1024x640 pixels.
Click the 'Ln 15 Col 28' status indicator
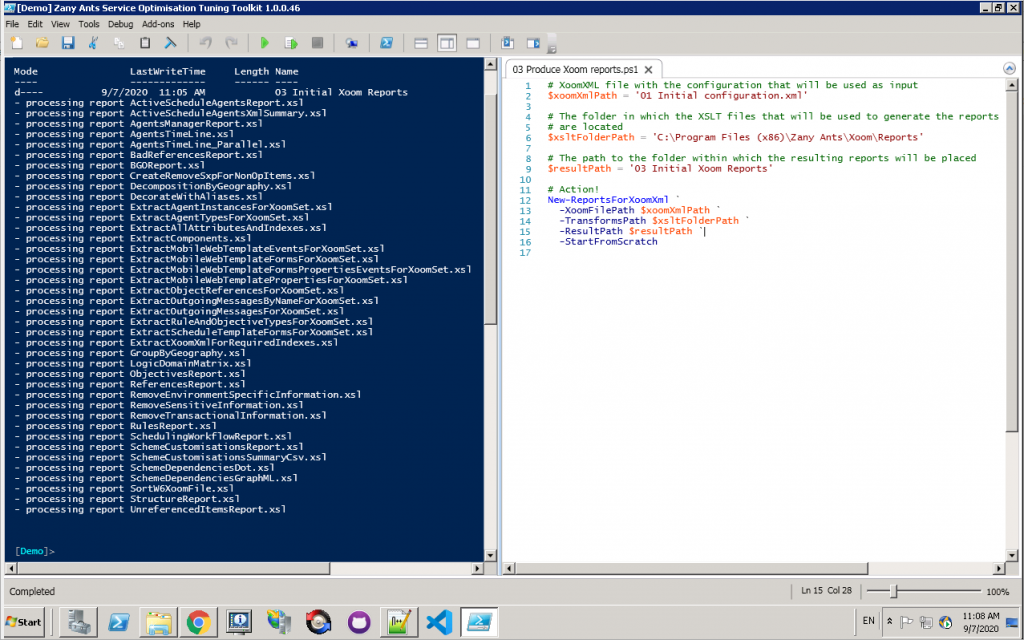pos(826,590)
